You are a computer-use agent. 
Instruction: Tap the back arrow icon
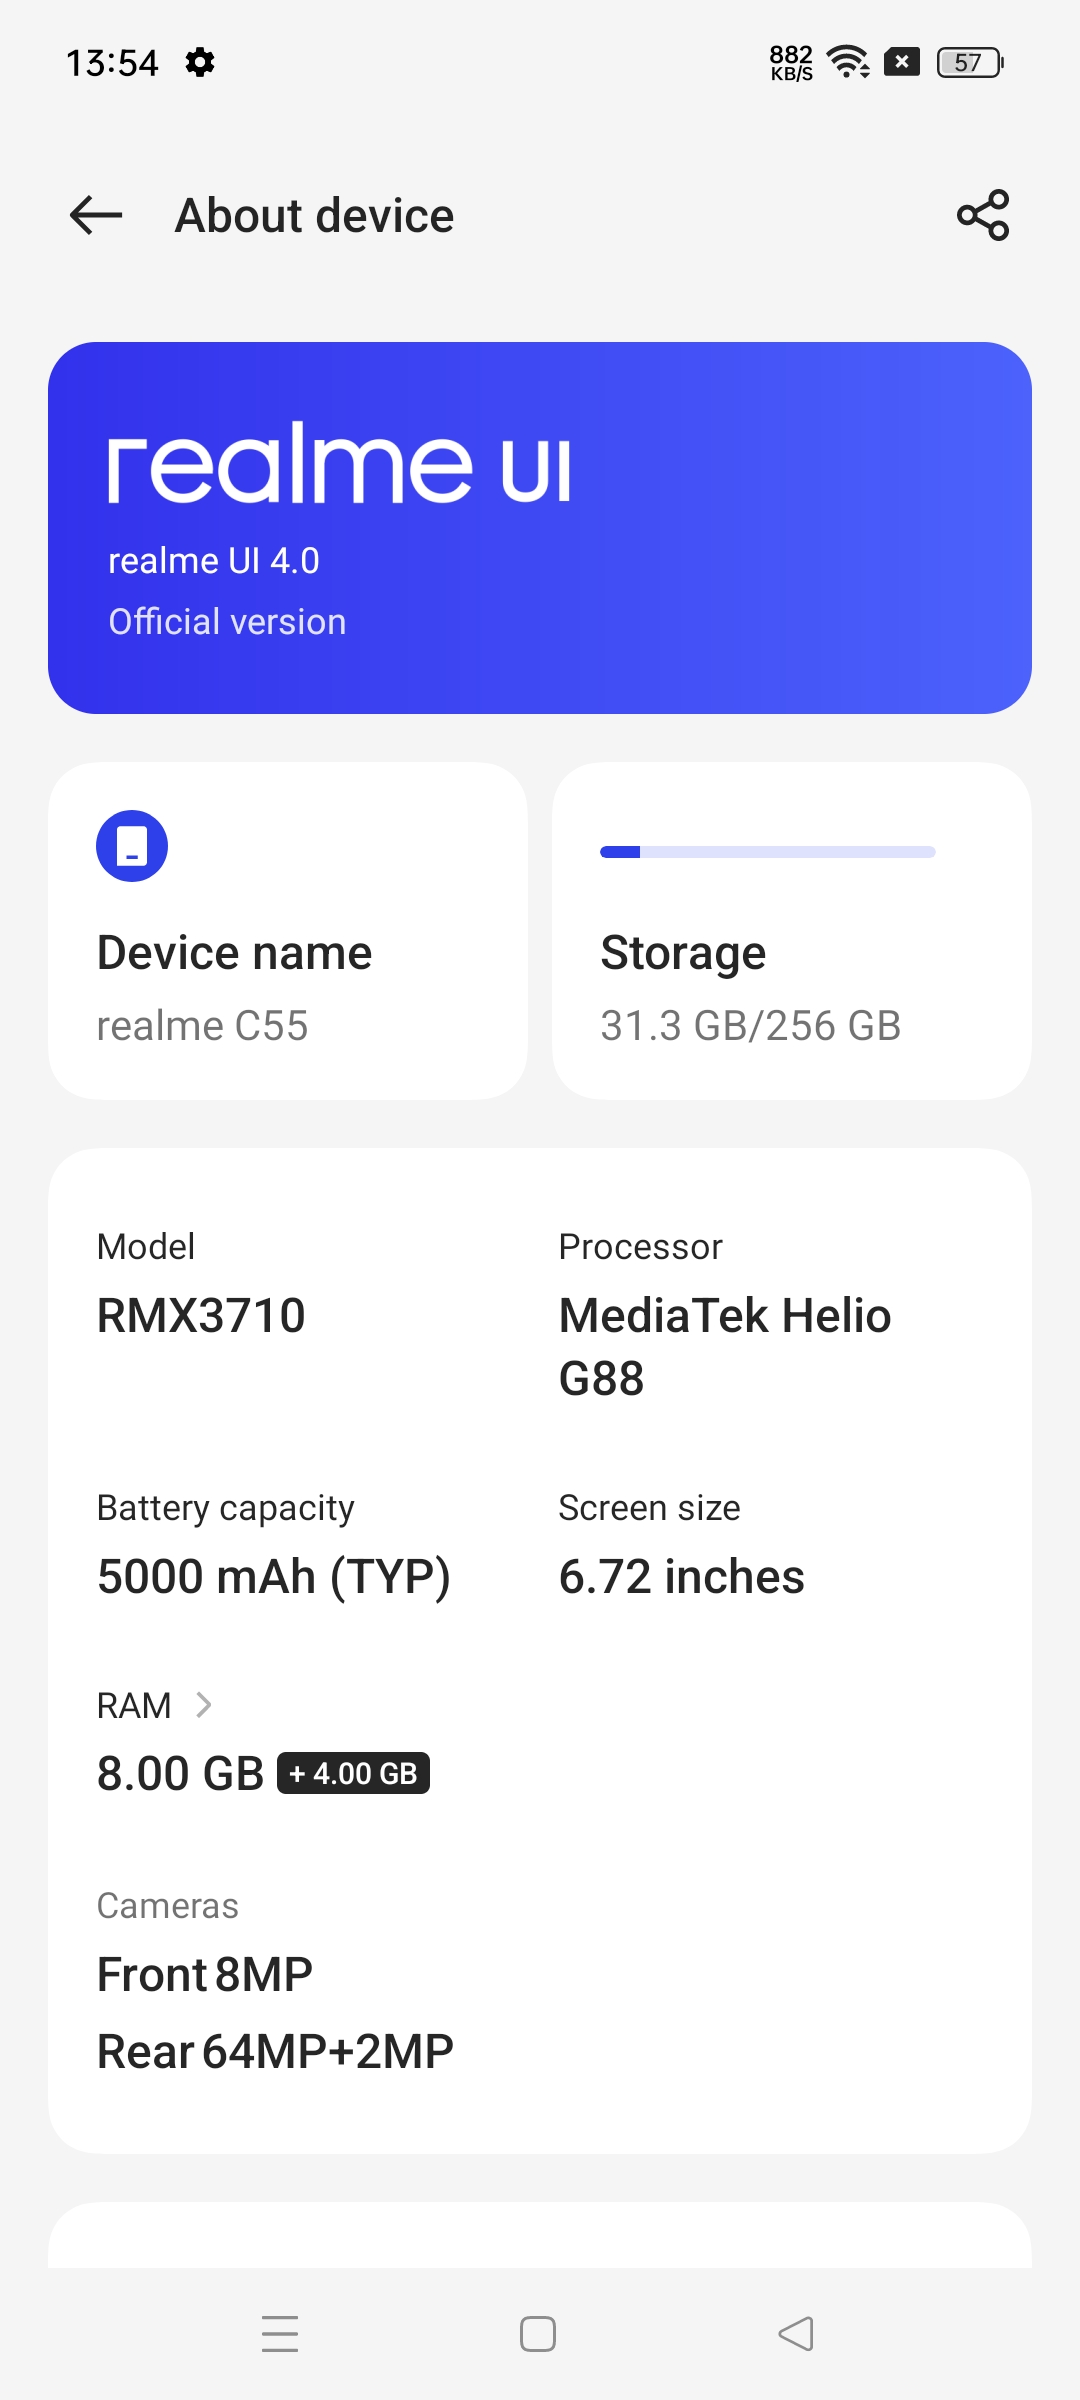coord(96,215)
